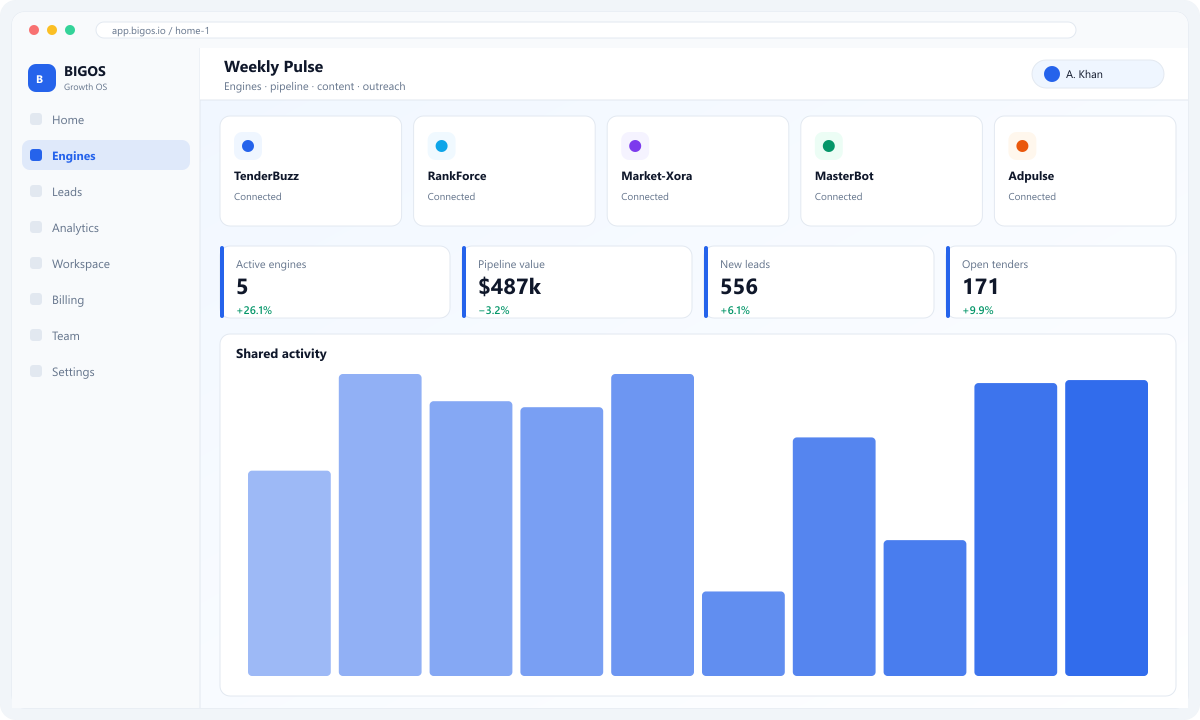Click the shortest bar in Shared activity
Image resolution: width=1200 pixels, height=720 pixels.
743,634
